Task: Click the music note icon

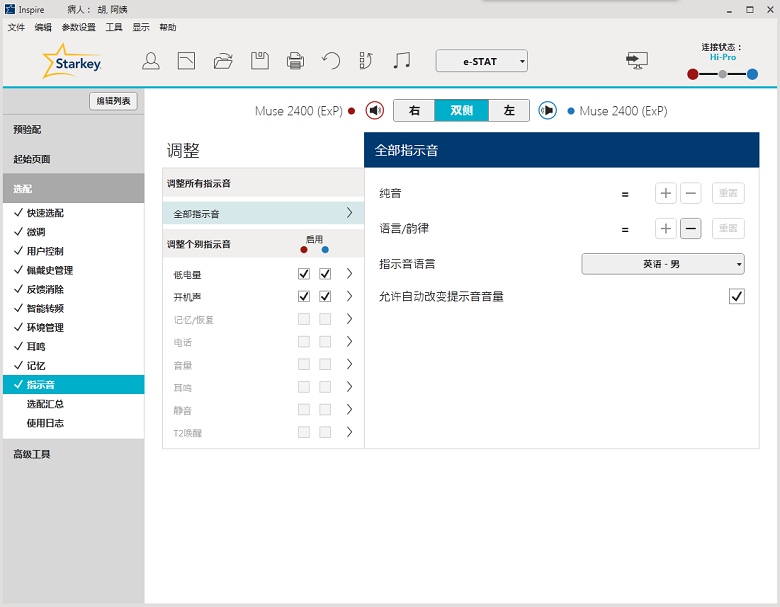Action: pos(402,61)
